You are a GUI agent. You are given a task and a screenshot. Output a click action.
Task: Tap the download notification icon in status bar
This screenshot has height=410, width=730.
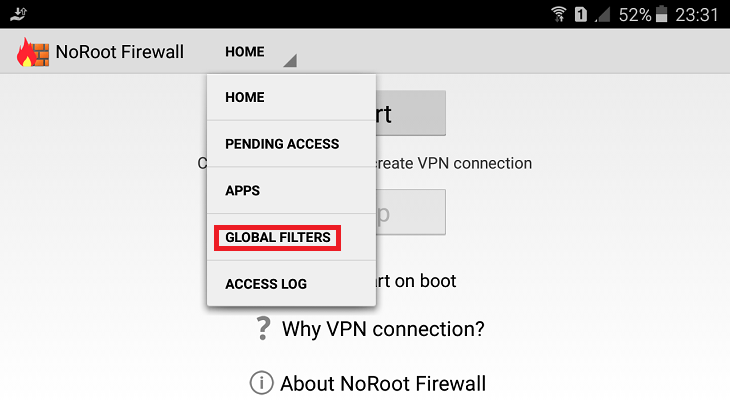(19, 14)
